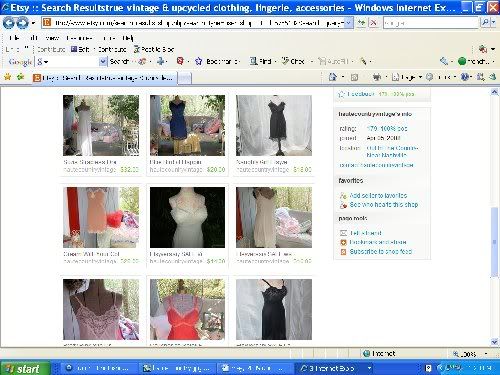This screenshot has width=500, height=375.
Task: Click the Feeds icon in command bar
Action: coord(354,77)
